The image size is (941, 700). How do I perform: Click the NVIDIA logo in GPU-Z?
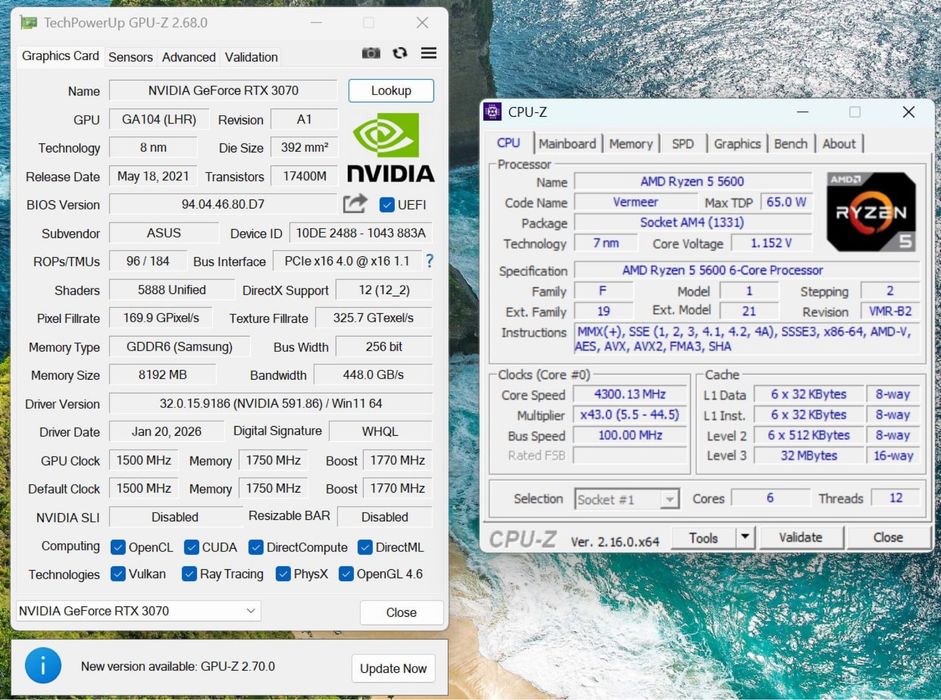point(391,148)
